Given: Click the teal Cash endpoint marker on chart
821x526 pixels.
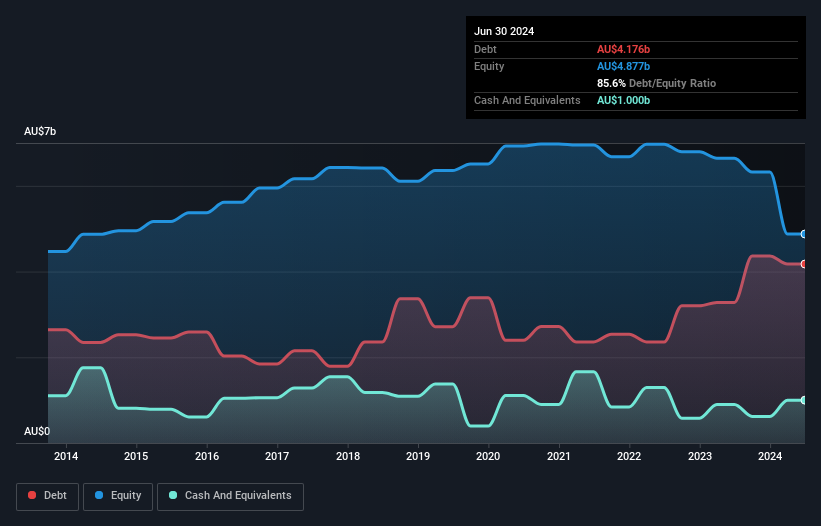Looking at the screenshot, I should [x=804, y=400].
